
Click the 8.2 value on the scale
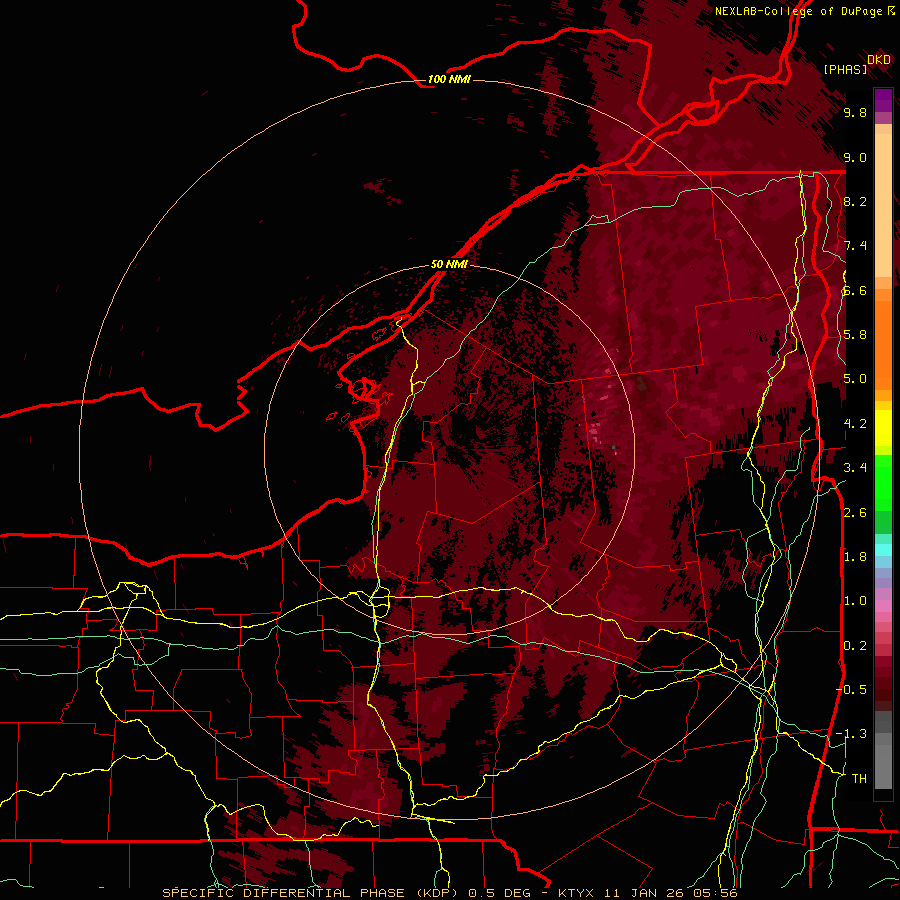(855, 201)
